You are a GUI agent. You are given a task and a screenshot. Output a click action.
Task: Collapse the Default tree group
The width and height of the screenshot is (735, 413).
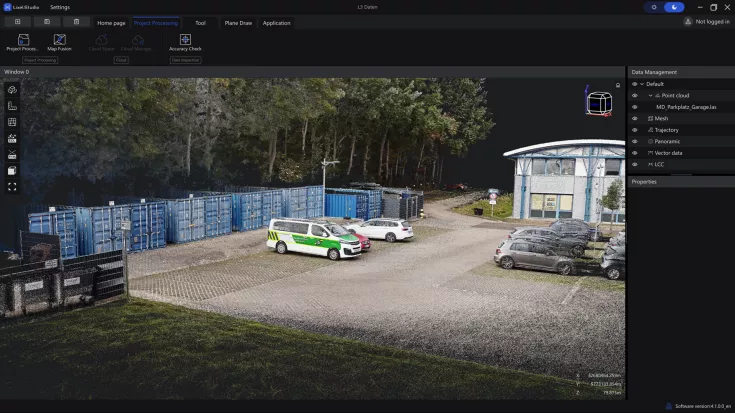(642, 84)
